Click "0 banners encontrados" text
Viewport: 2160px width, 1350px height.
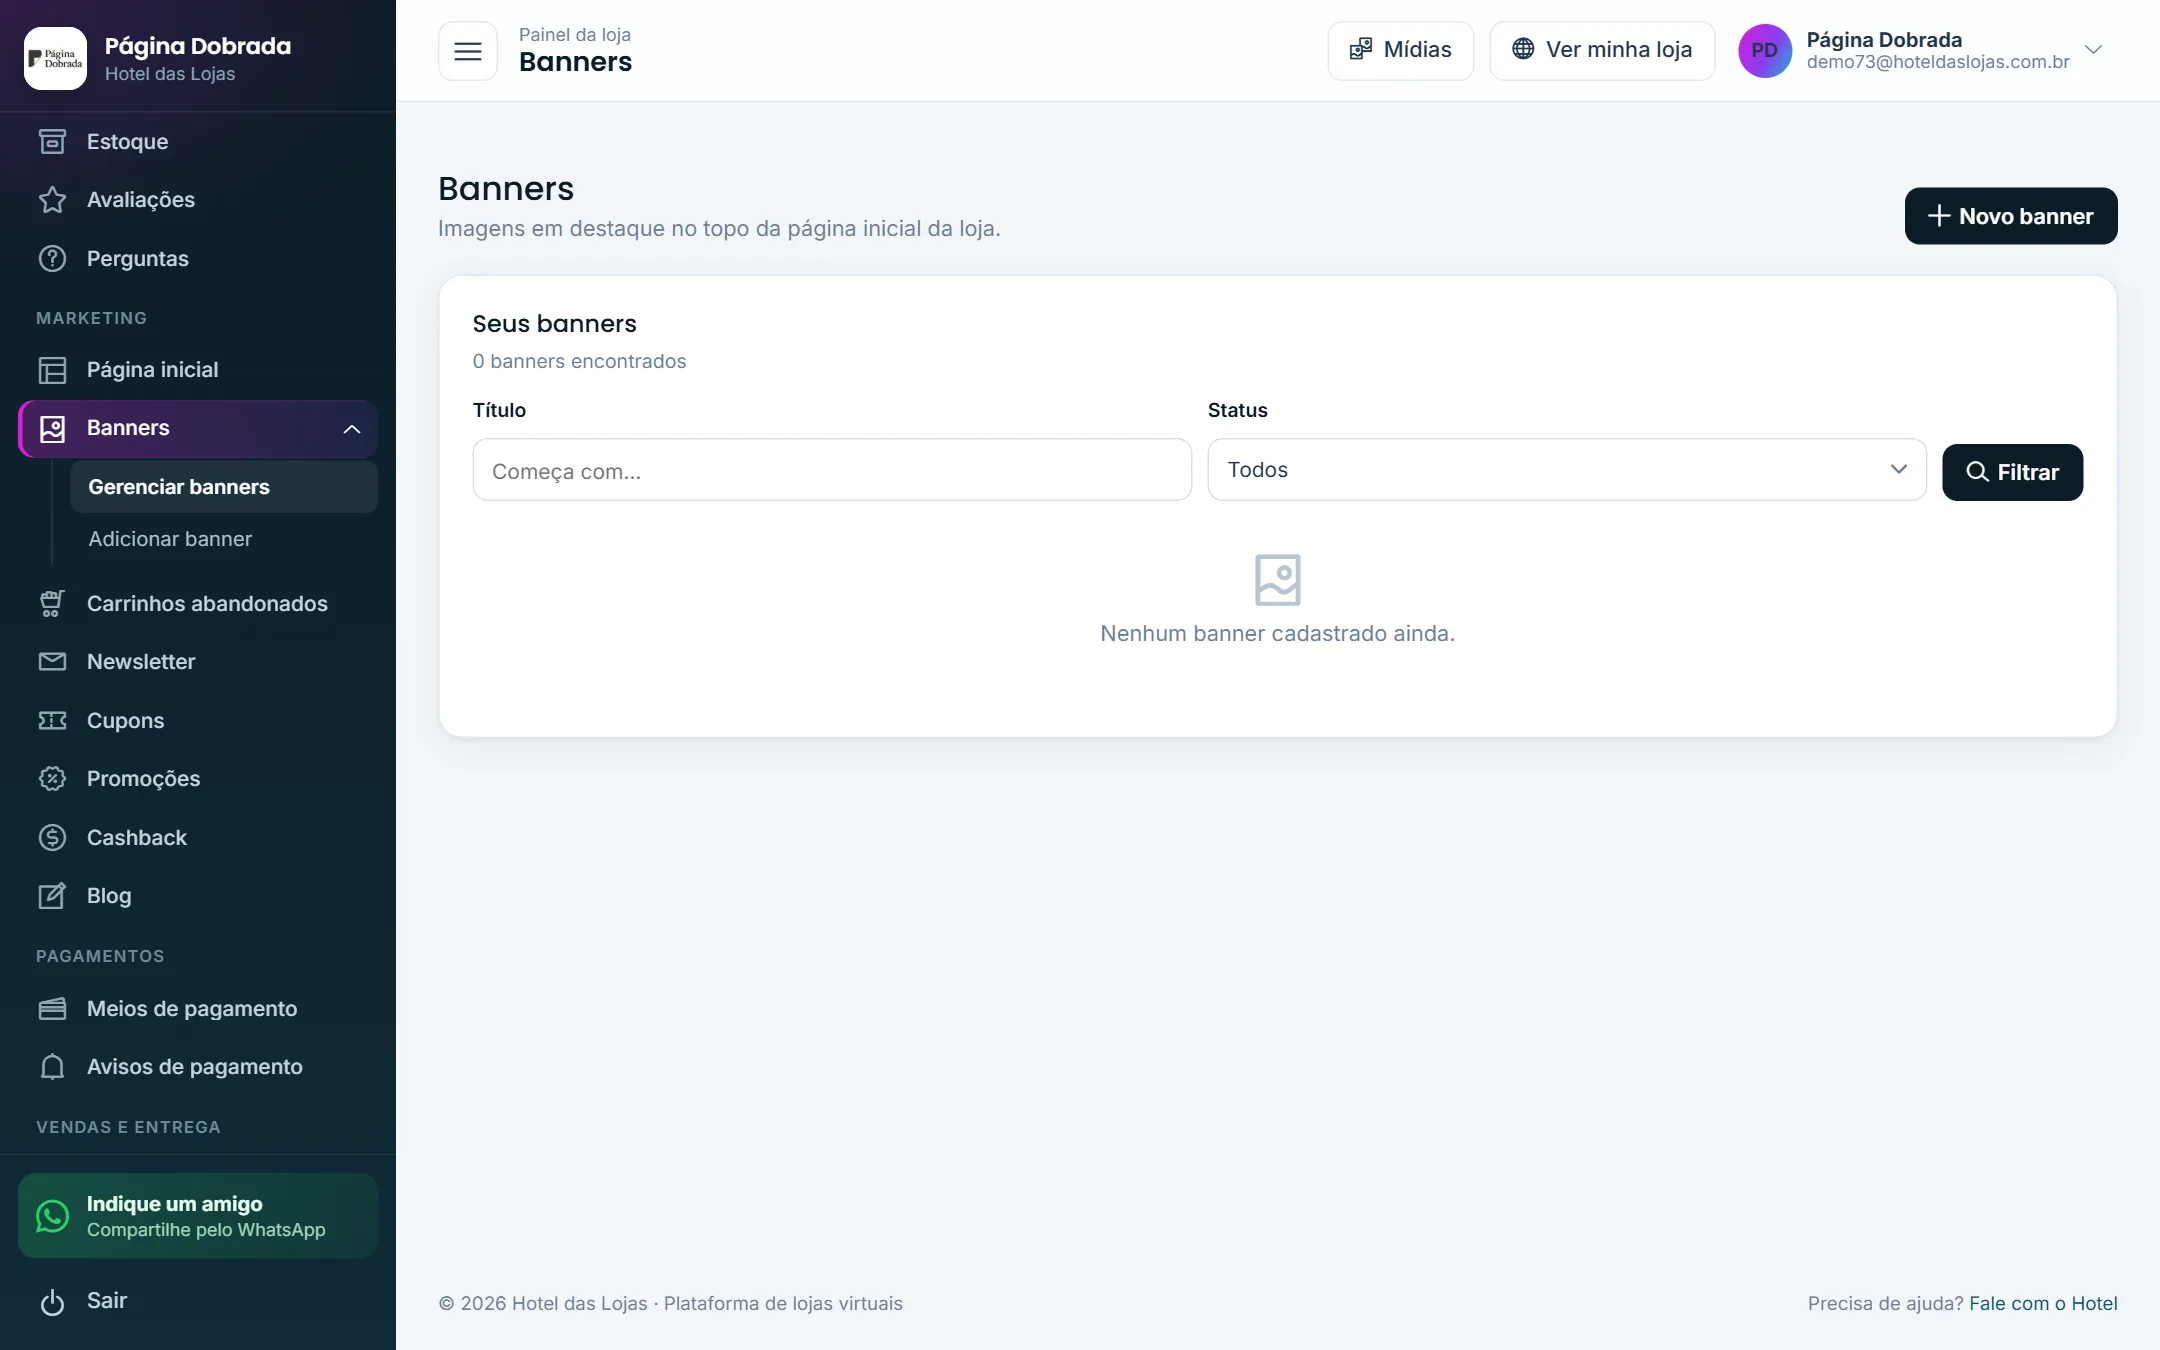(x=580, y=361)
